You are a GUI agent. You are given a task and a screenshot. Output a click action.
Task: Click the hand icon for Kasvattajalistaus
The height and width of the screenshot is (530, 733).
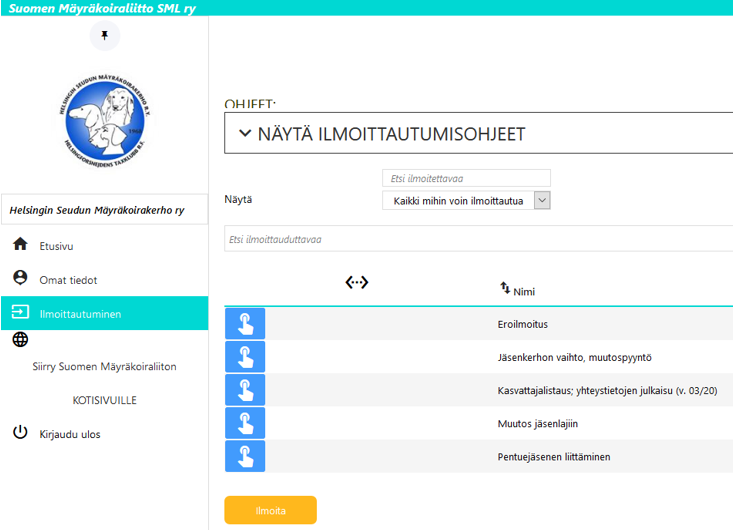[x=245, y=390]
